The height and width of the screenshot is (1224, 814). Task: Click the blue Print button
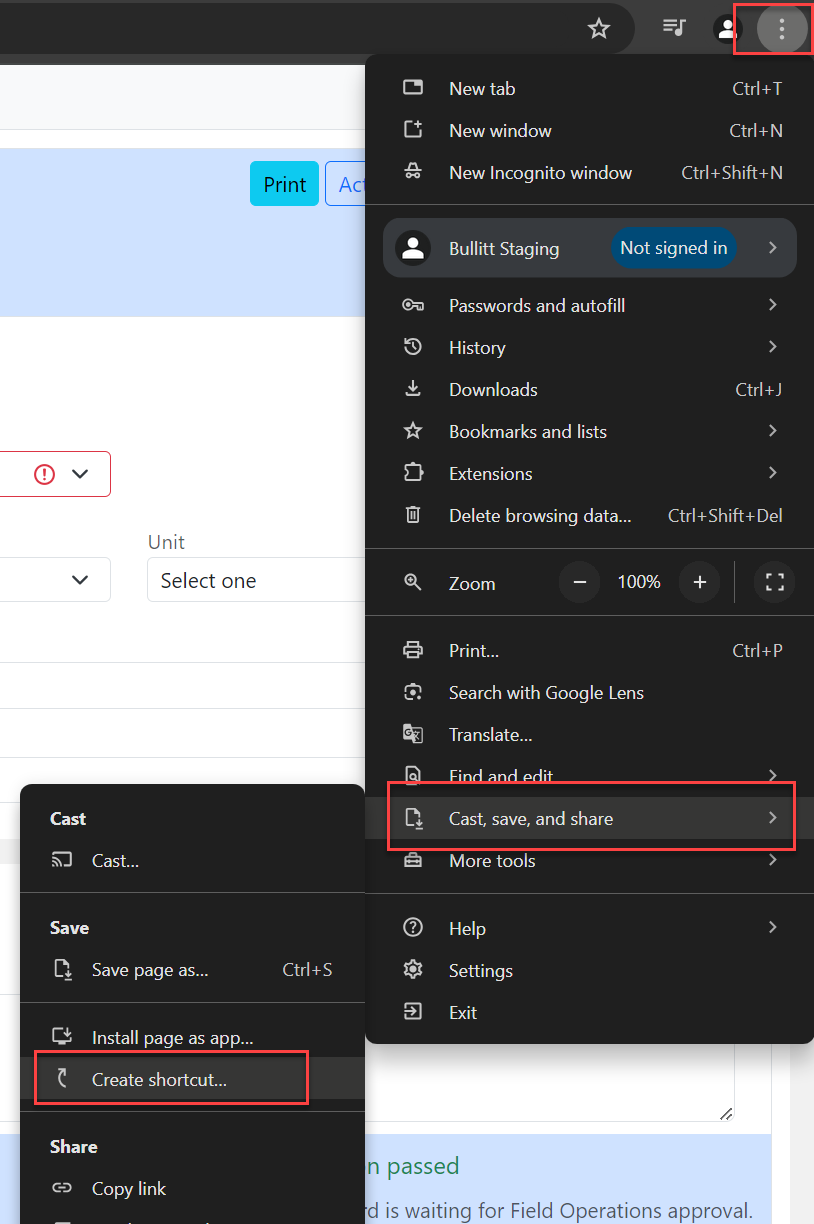click(284, 185)
